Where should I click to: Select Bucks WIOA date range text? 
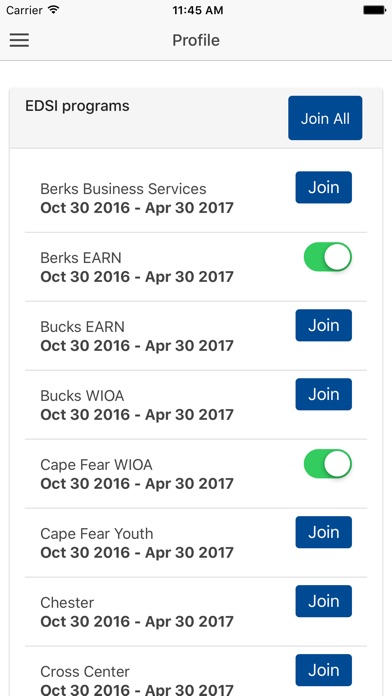pyautogui.click(x=137, y=415)
